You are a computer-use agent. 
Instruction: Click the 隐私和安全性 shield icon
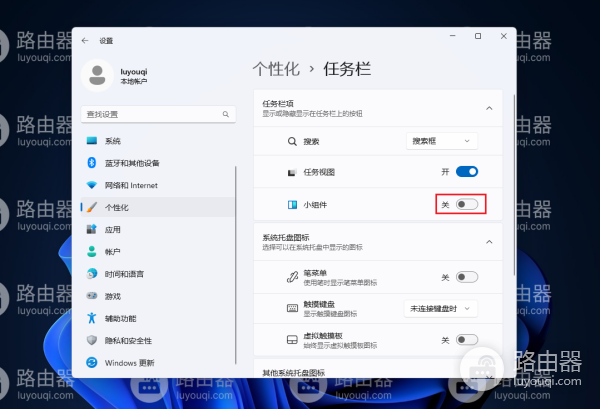(x=92, y=340)
